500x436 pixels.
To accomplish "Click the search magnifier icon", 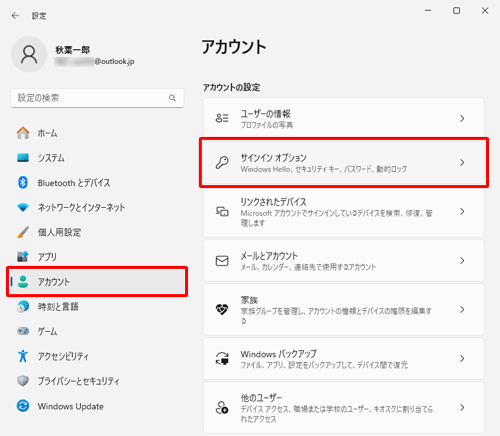I will tap(172, 98).
